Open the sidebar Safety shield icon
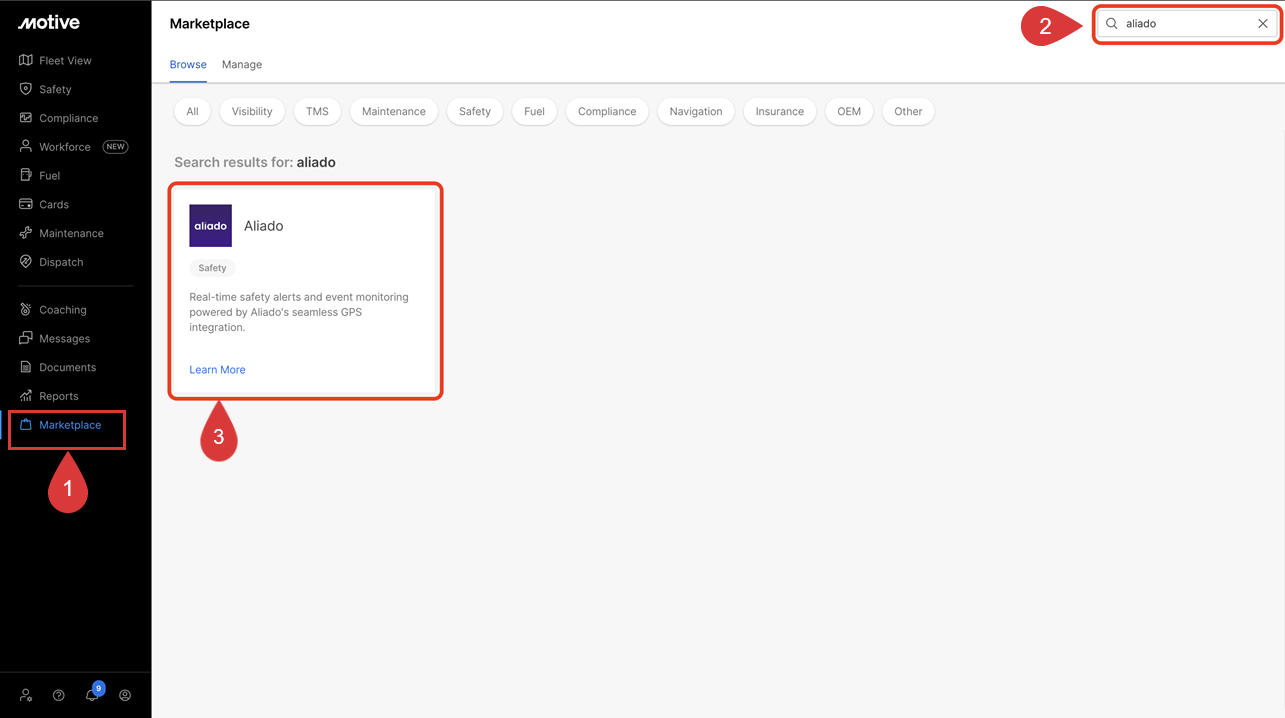1285x718 pixels. (x=26, y=89)
